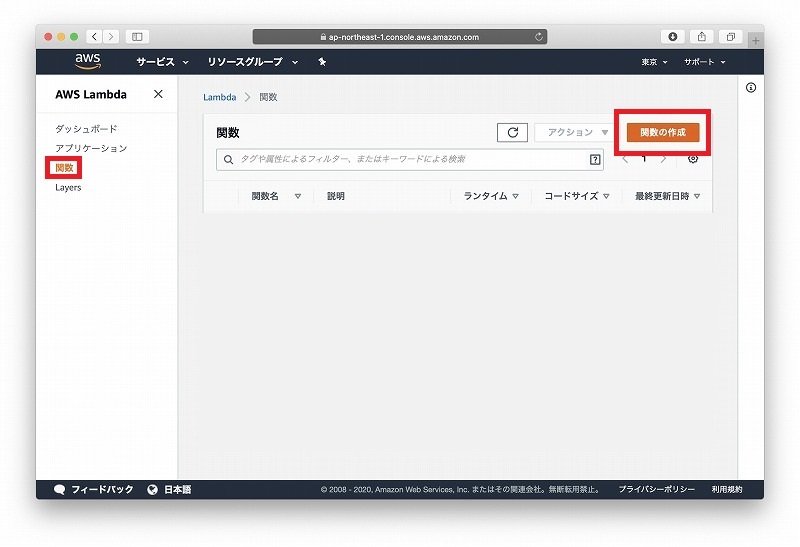Open the pin shortcuts icon in navbar
The height and width of the screenshot is (547, 800).
coord(322,62)
